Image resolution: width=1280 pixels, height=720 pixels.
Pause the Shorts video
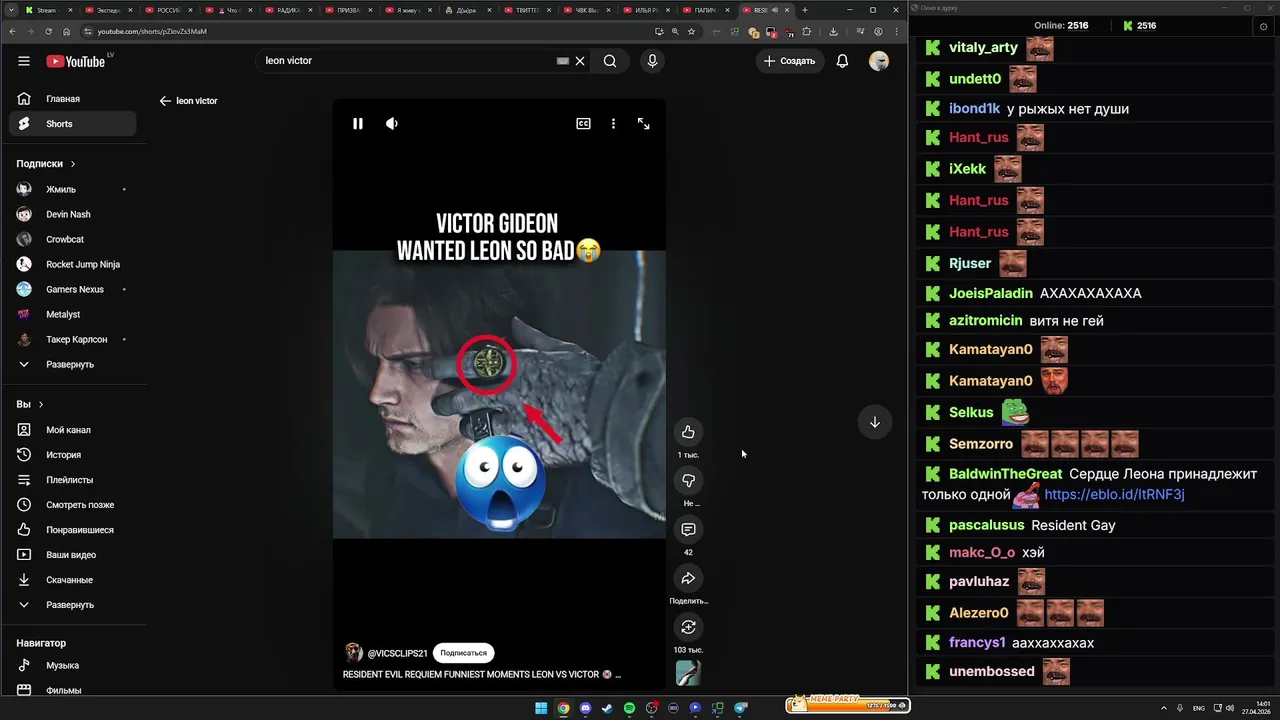click(358, 124)
